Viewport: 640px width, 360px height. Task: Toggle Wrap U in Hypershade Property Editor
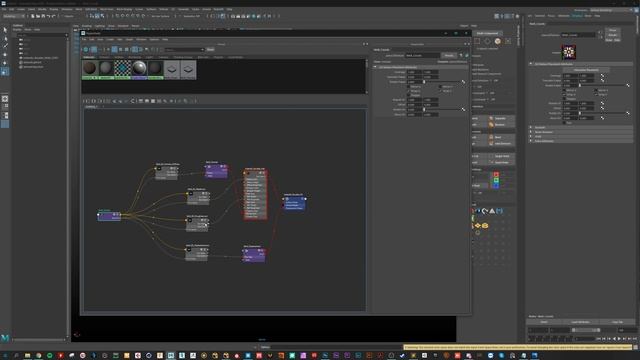tap(409, 91)
